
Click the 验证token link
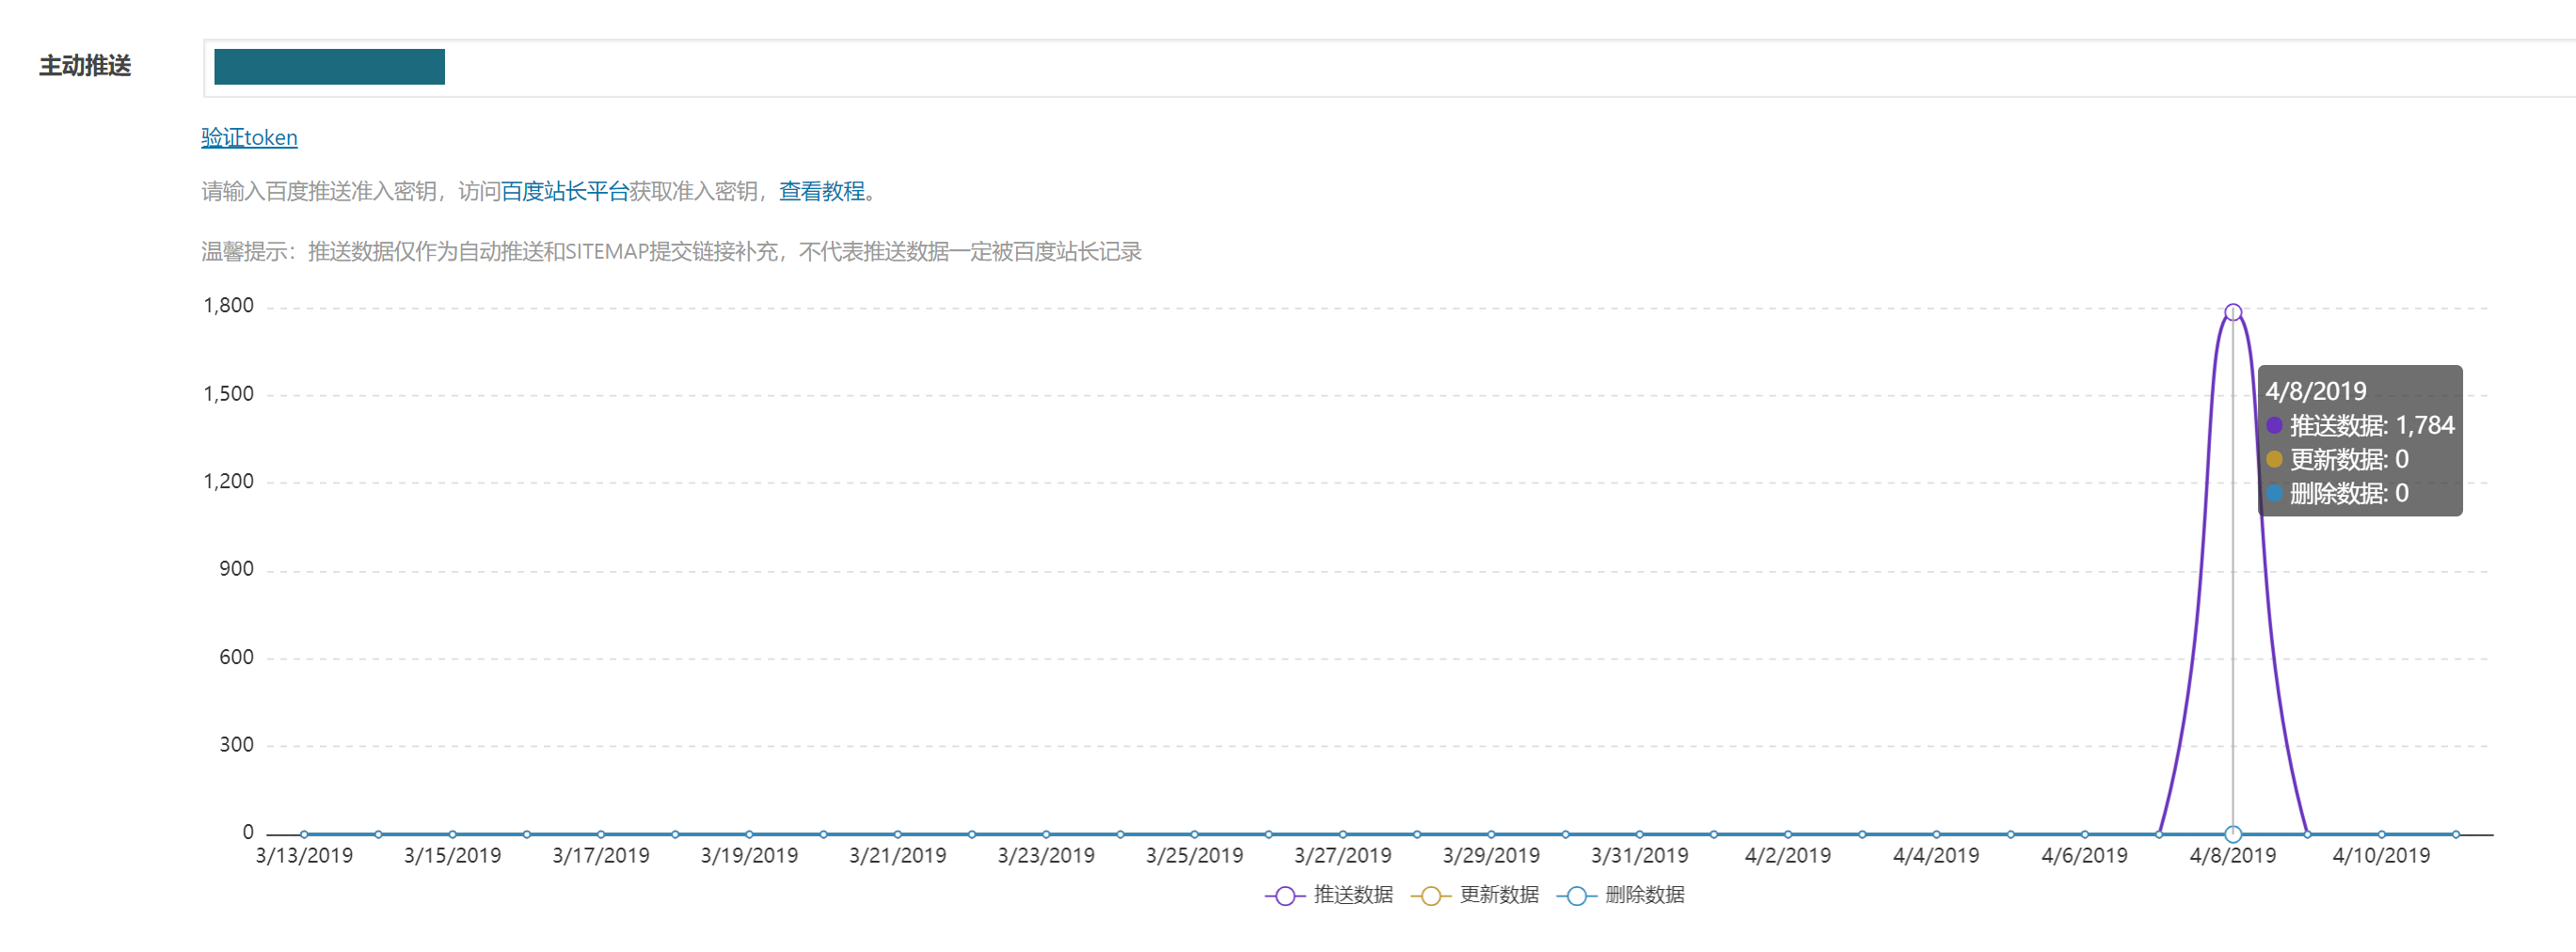tap(249, 137)
